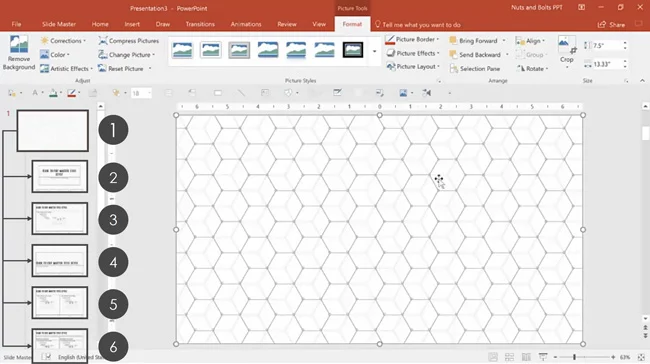Screen dimensions: 650x364
Task: Switch to the Draw tab
Action: (163, 24)
